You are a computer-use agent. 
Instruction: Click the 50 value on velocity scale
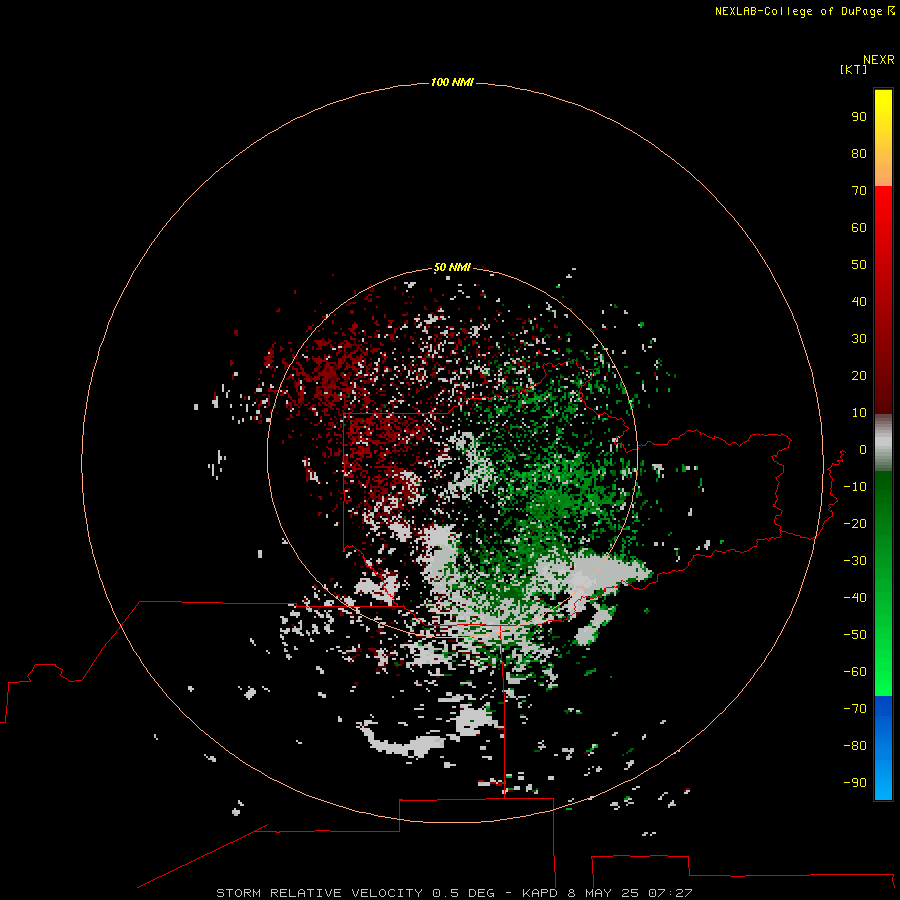[x=859, y=265]
